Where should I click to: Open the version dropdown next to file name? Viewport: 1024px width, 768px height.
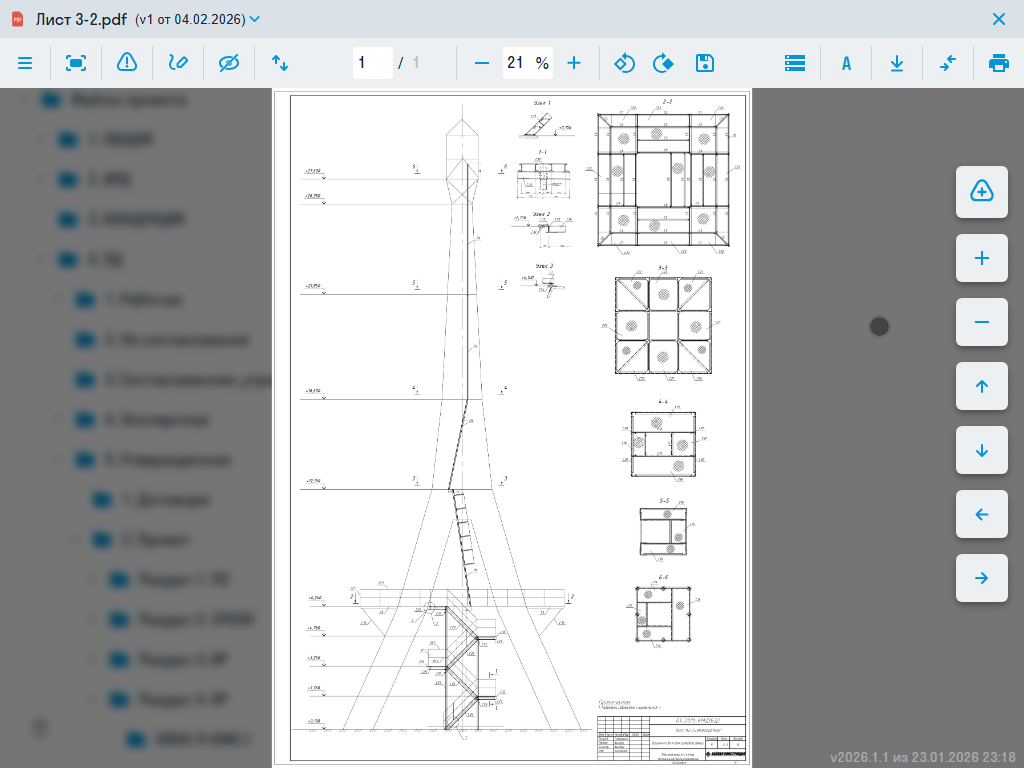click(x=254, y=19)
